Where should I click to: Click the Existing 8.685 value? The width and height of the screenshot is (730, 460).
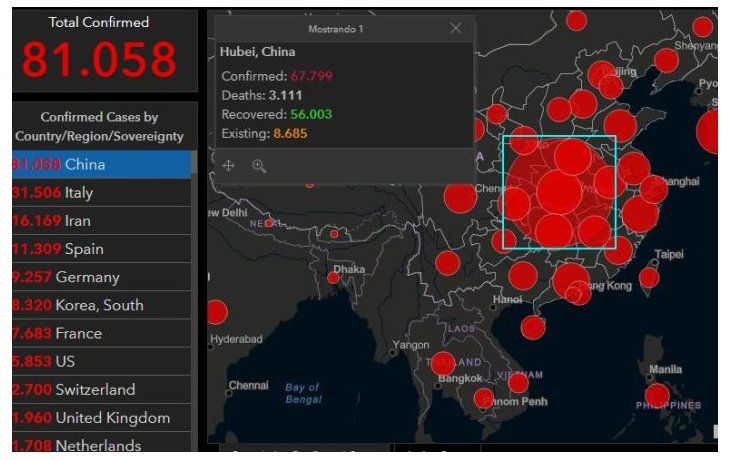(290, 134)
